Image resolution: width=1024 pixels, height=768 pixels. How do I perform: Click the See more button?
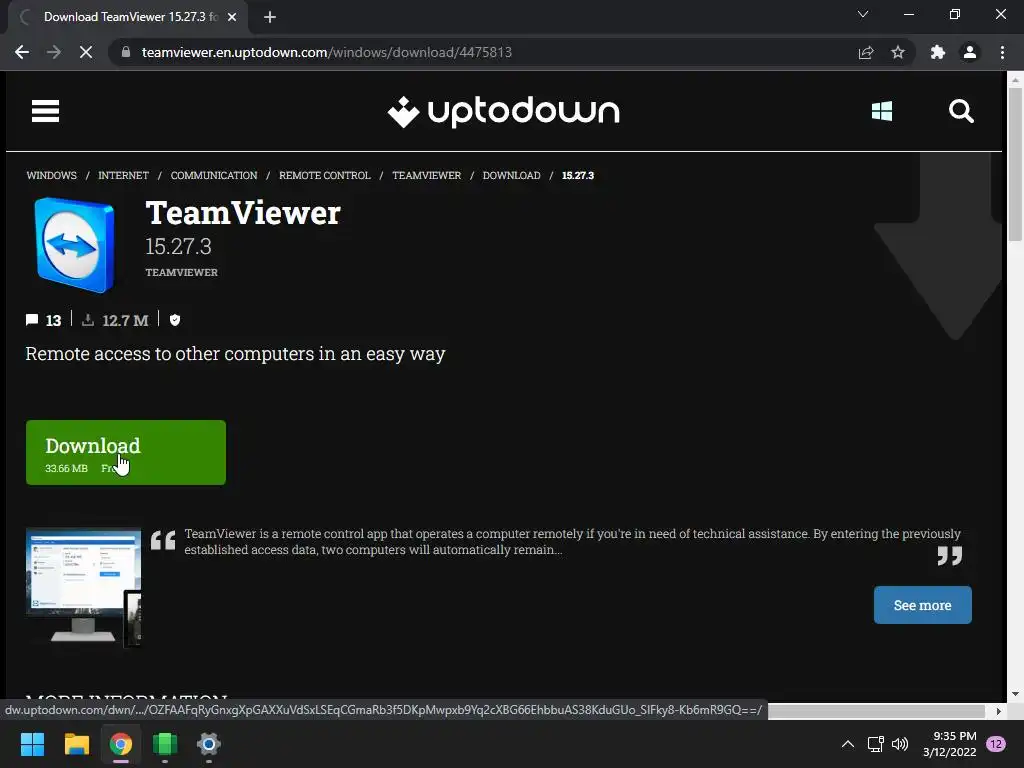(923, 605)
